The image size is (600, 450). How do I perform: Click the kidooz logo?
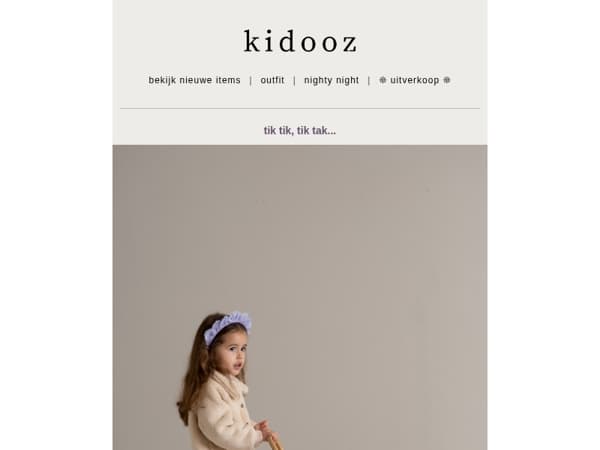click(x=300, y=41)
